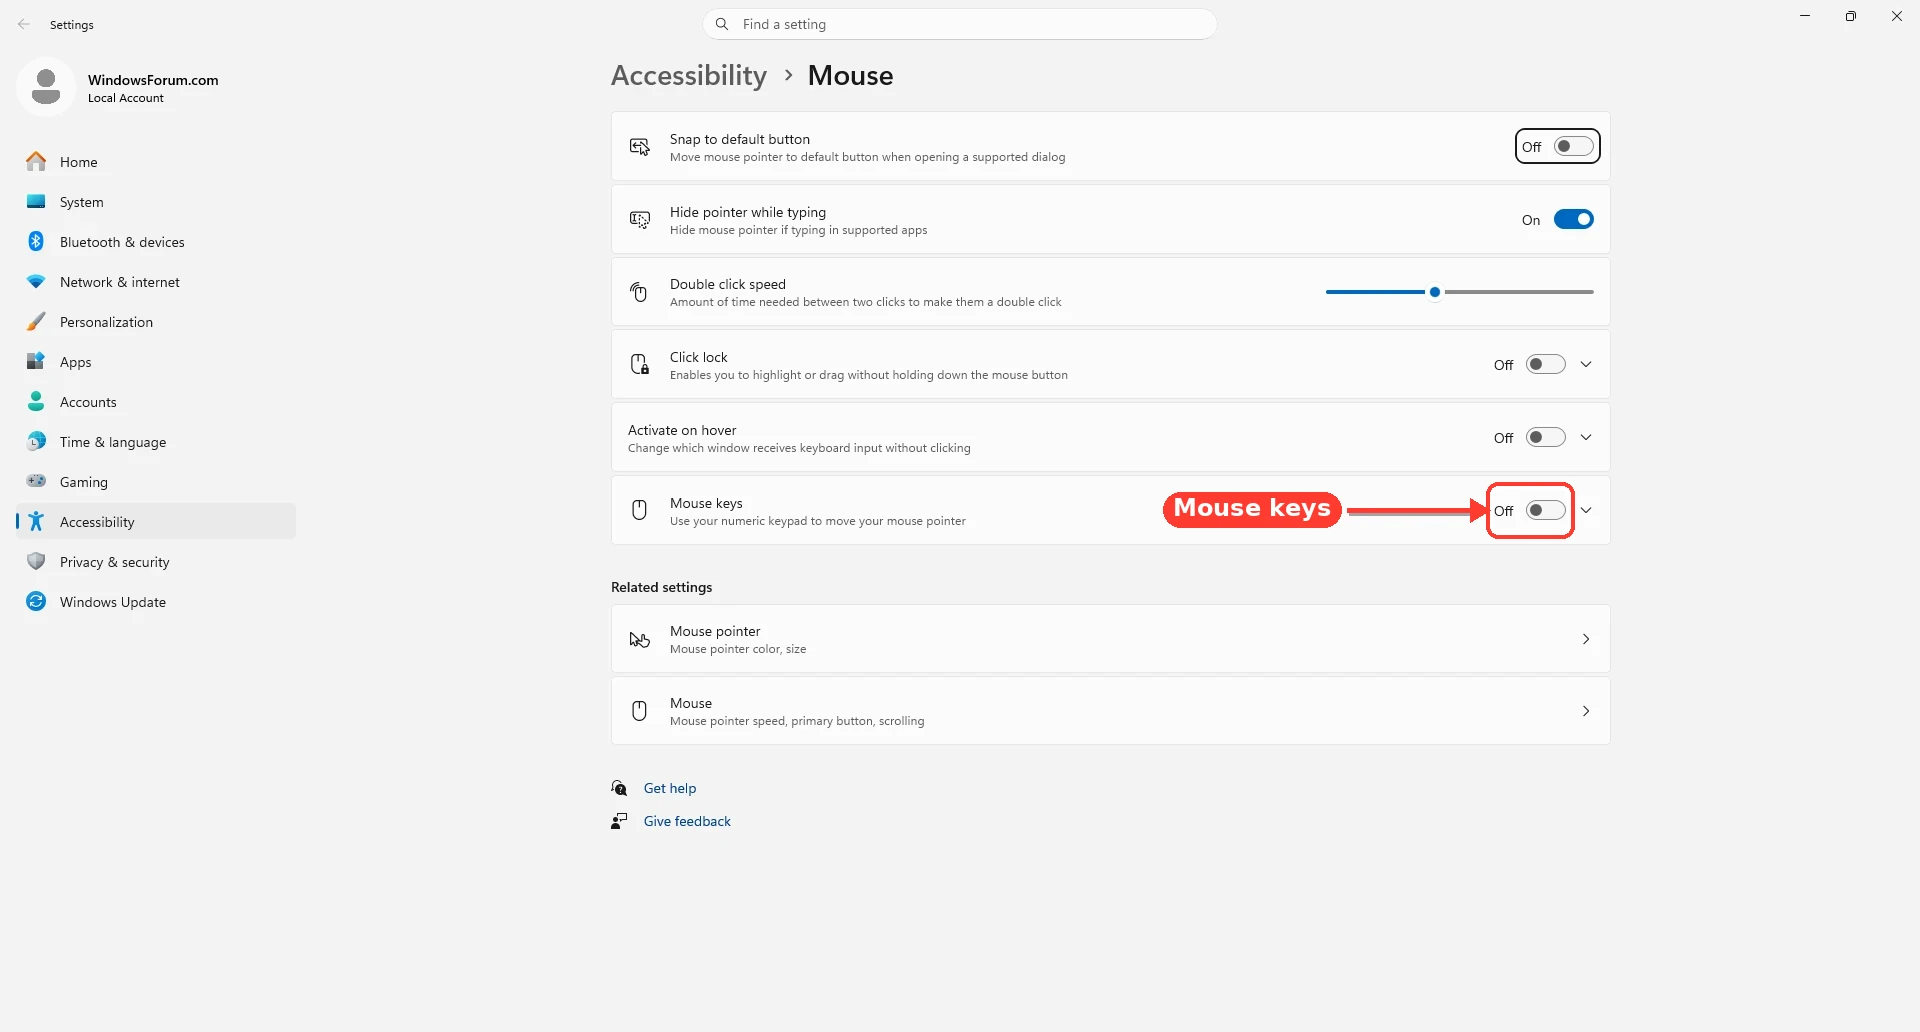1920x1032 pixels.
Task: Click the Personalization paintbrush icon
Action: coord(36,321)
